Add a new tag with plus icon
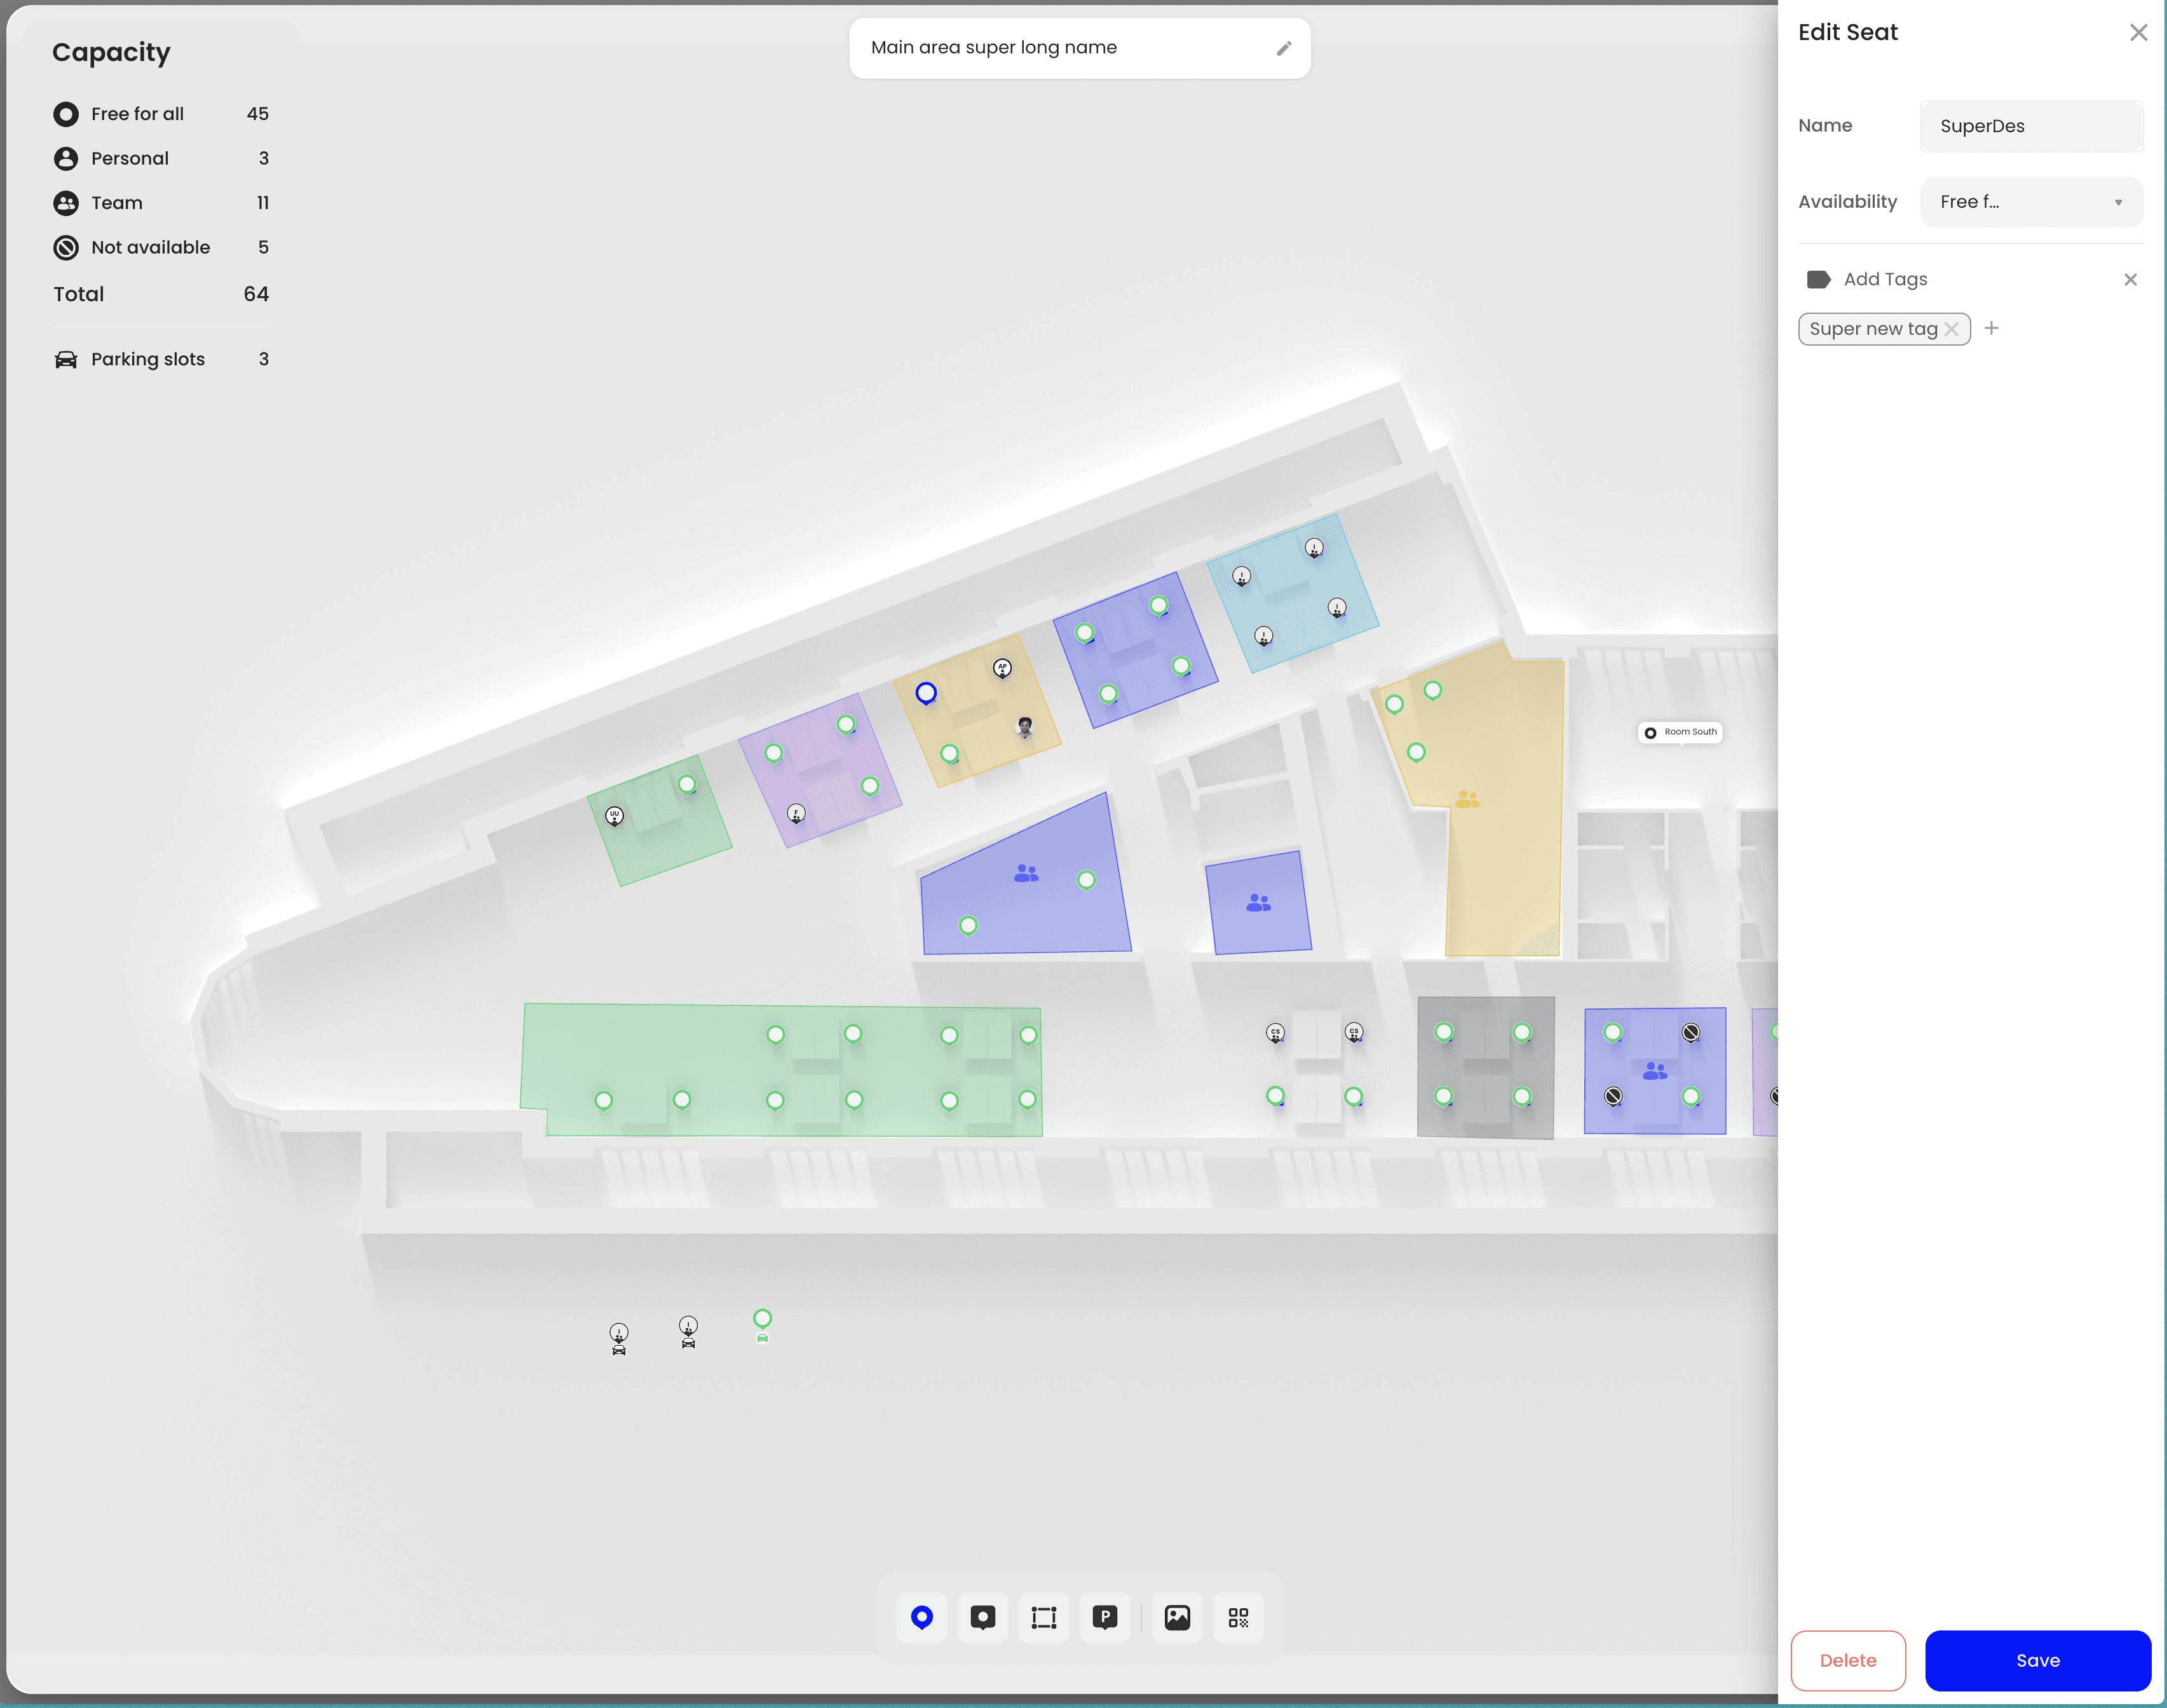Viewport: 2167px width, 1708px height. coord(1991,328)
